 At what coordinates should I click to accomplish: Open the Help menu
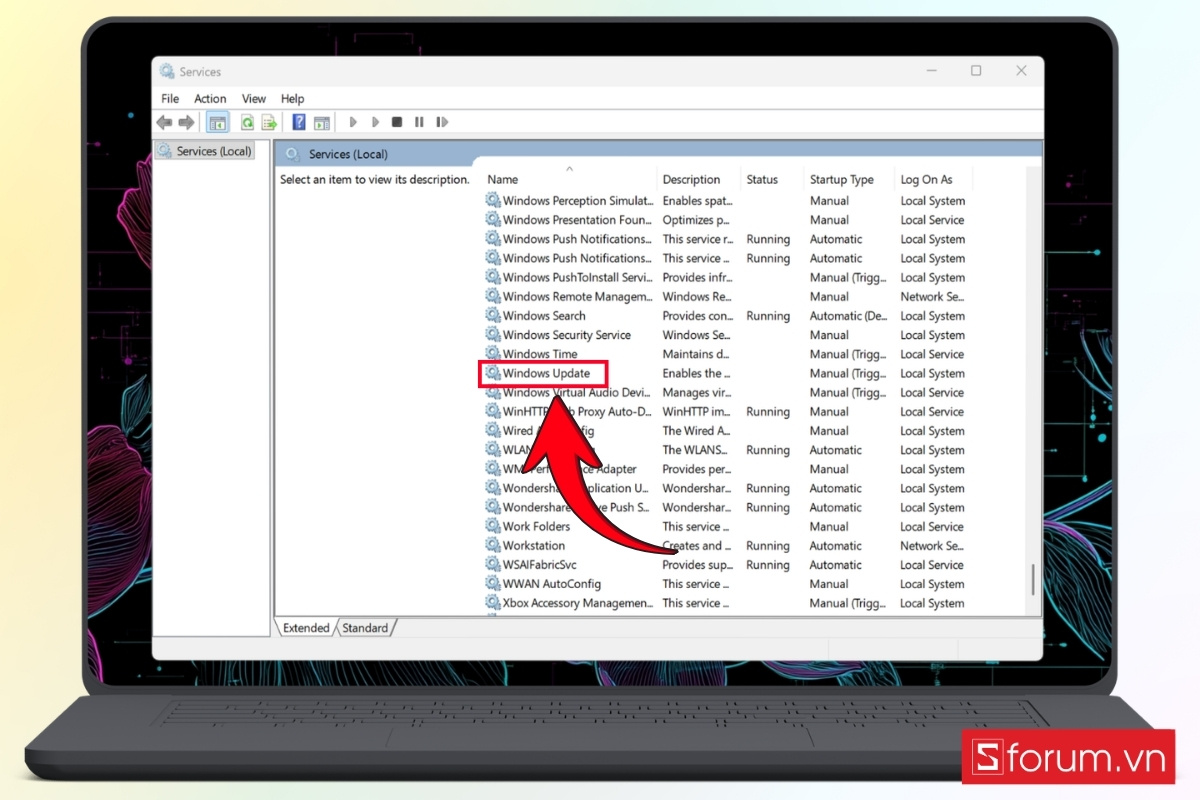(x=292, y=99)
